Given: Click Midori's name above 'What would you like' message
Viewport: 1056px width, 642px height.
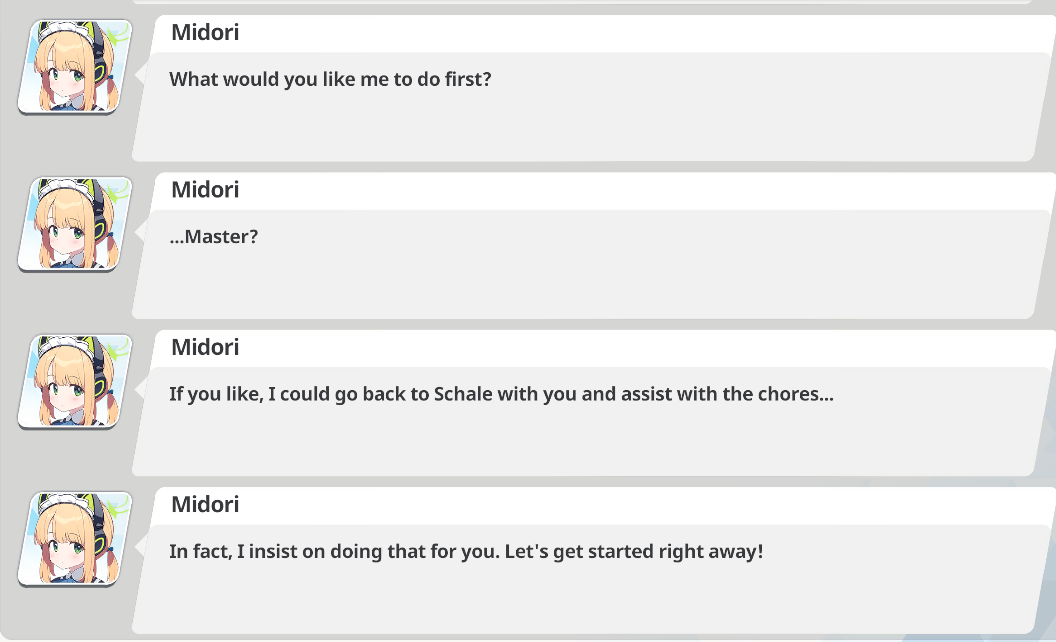Looking at the screenshot, I should (205, 33).
